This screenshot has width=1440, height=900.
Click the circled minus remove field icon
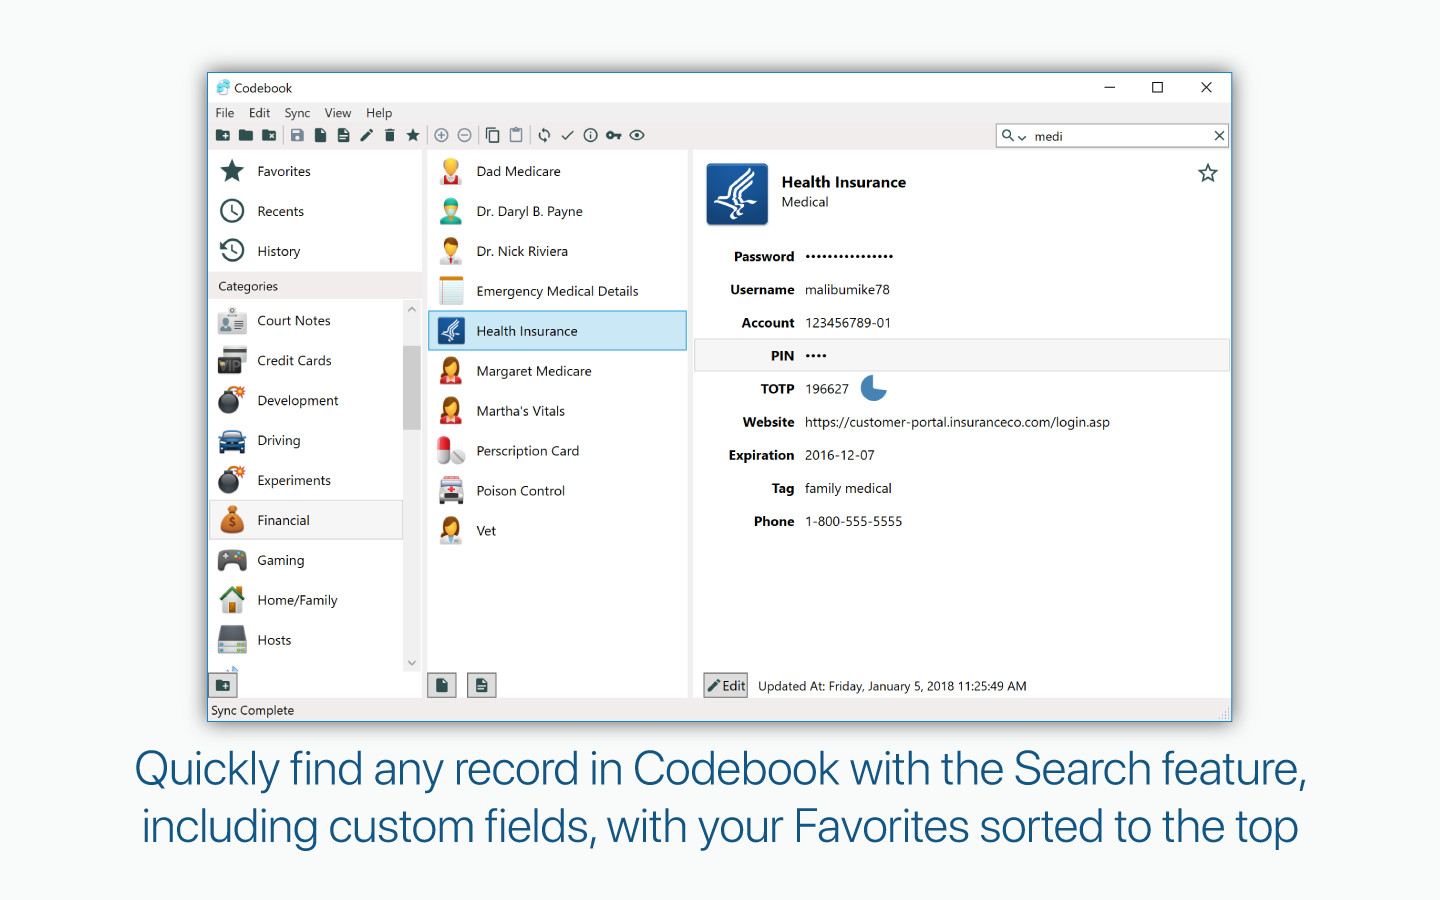tap(464, 135)
